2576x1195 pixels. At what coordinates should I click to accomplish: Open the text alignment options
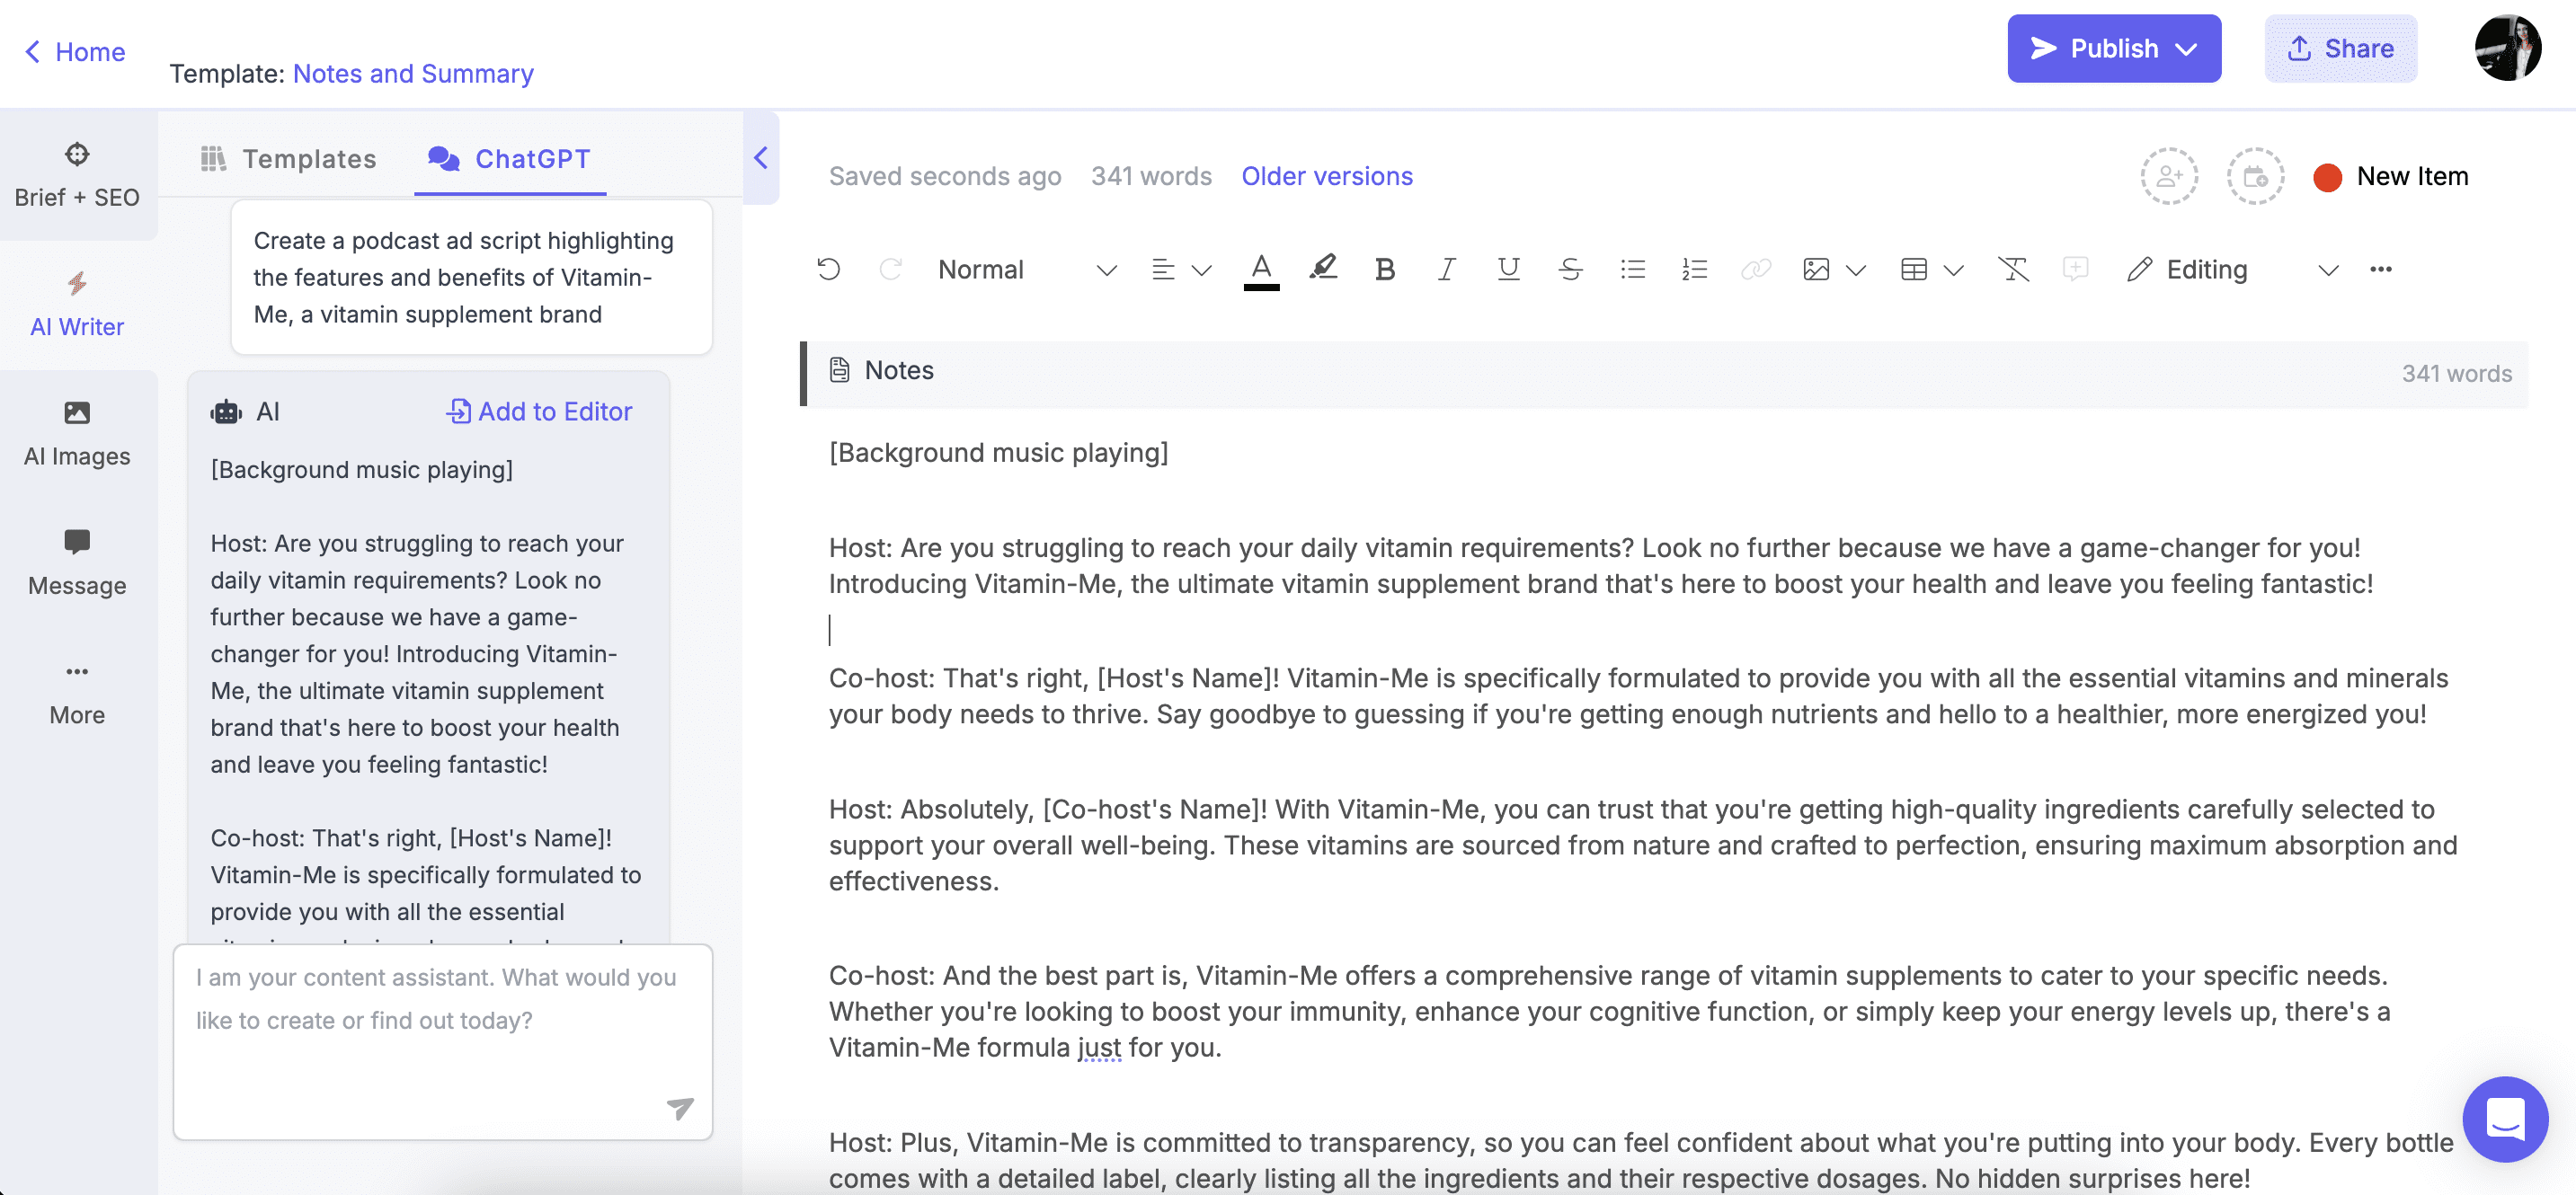[1162, 269]
